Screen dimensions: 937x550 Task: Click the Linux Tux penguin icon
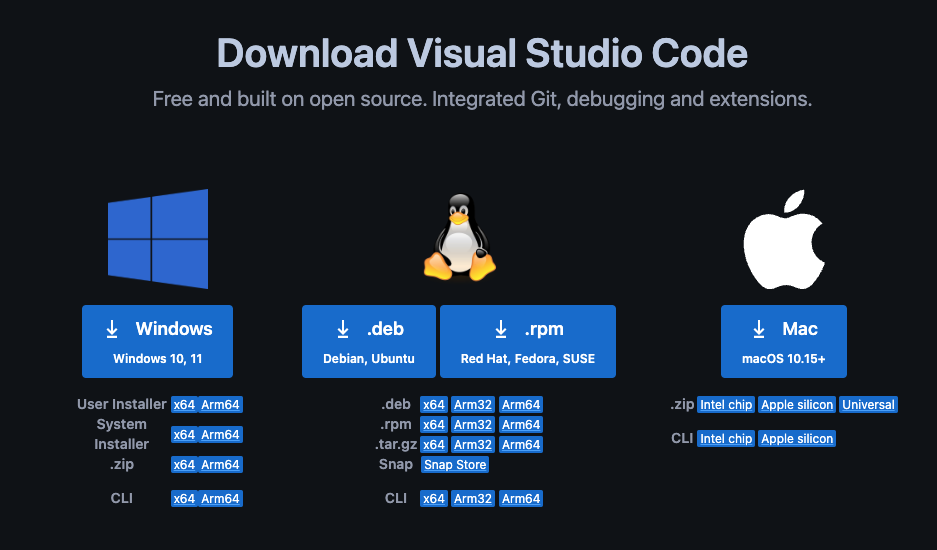[x=460, y=237]
